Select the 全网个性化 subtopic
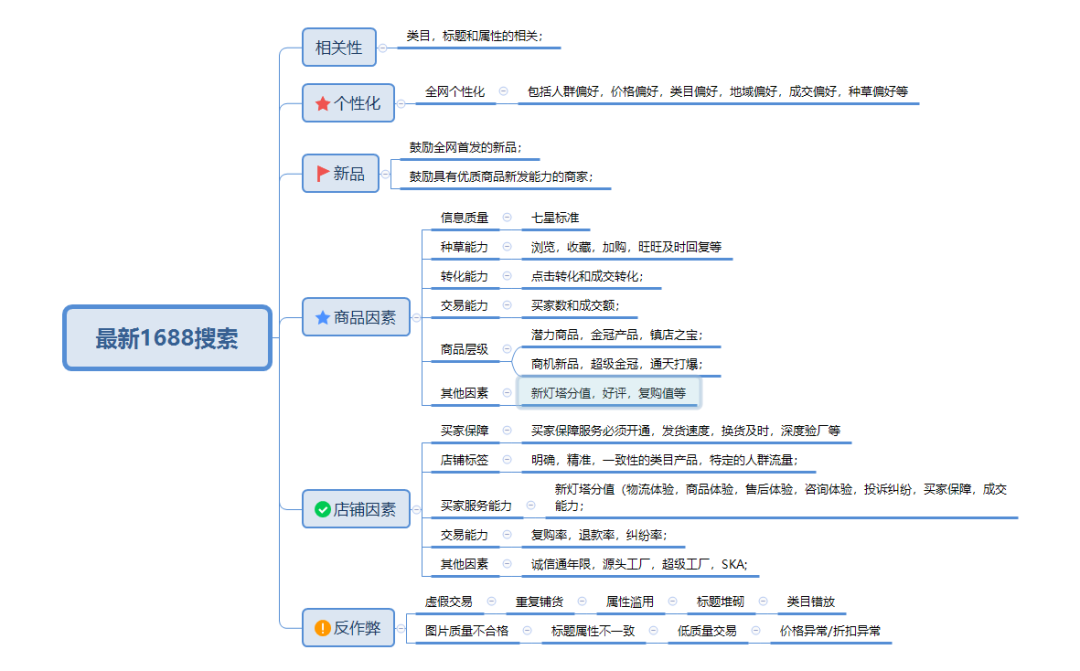The image size is (1080, 671). [x=455, y=92]
